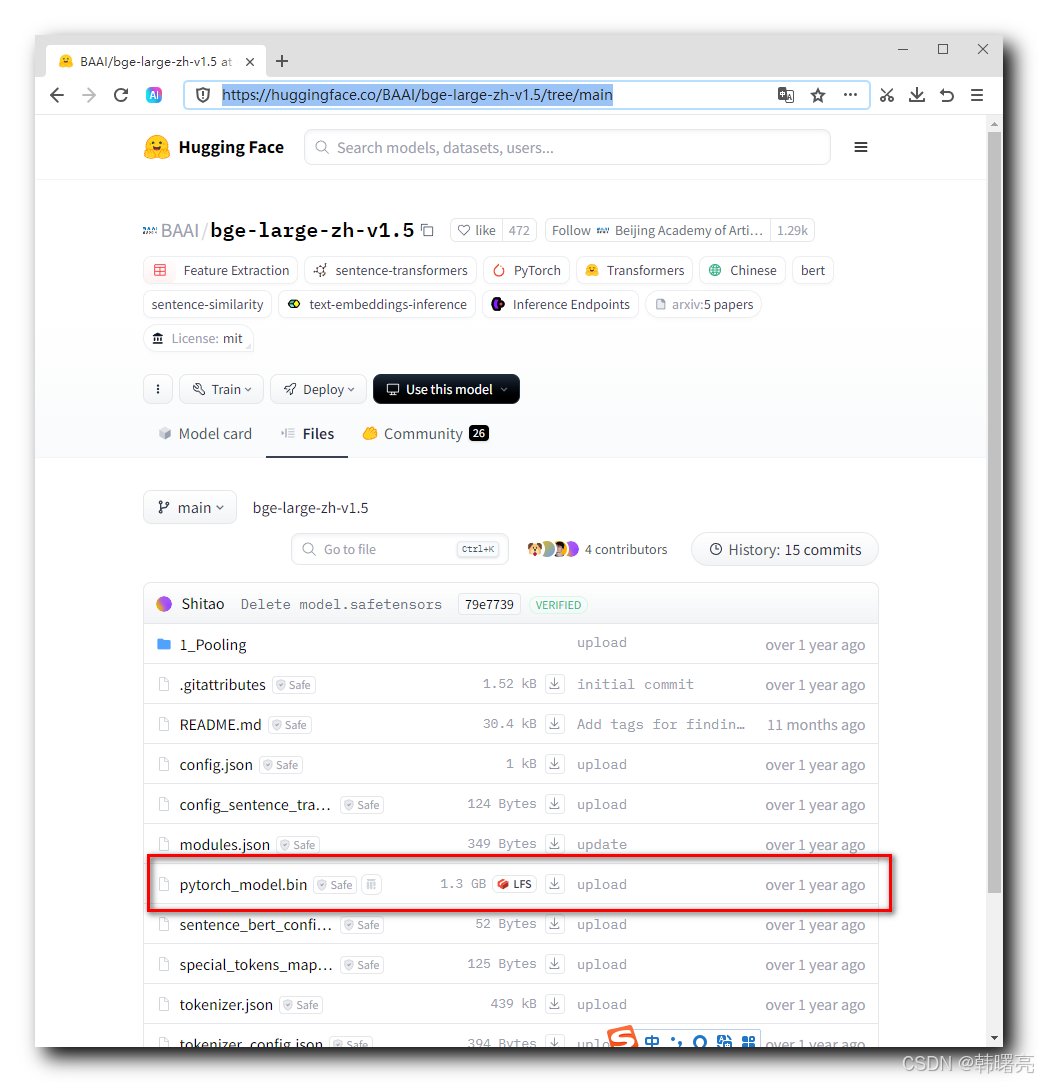Viewport: 1038px width, 1082px height.
Task: Click the LFS badge on pytorch_model.bin
Action: (x=515, y=885)
